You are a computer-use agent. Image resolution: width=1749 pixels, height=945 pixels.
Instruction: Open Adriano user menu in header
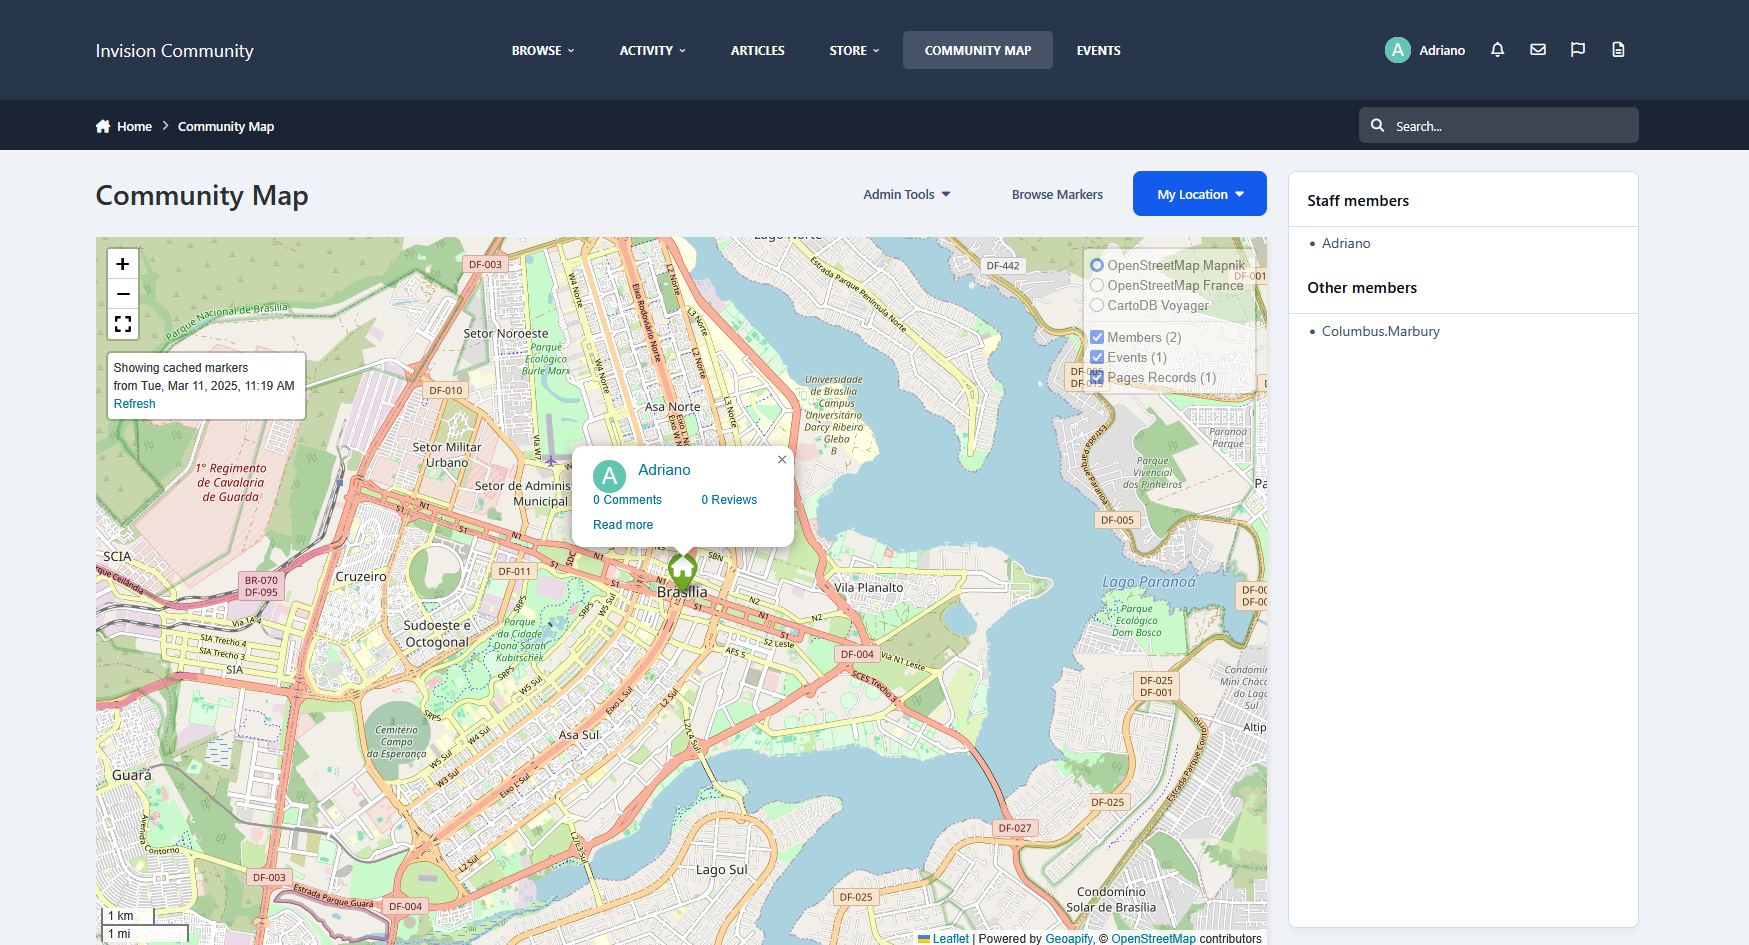pos(1442,50)
